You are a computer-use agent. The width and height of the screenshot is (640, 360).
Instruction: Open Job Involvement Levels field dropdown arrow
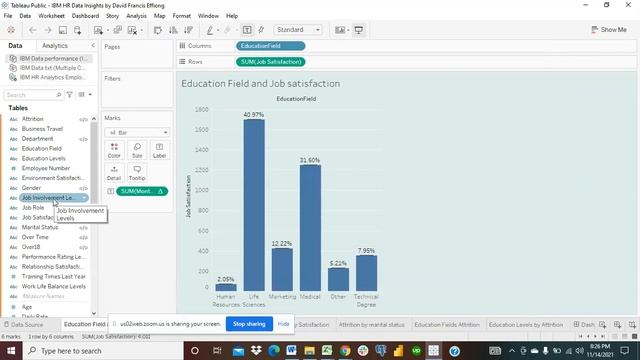(x=84, y=198)
